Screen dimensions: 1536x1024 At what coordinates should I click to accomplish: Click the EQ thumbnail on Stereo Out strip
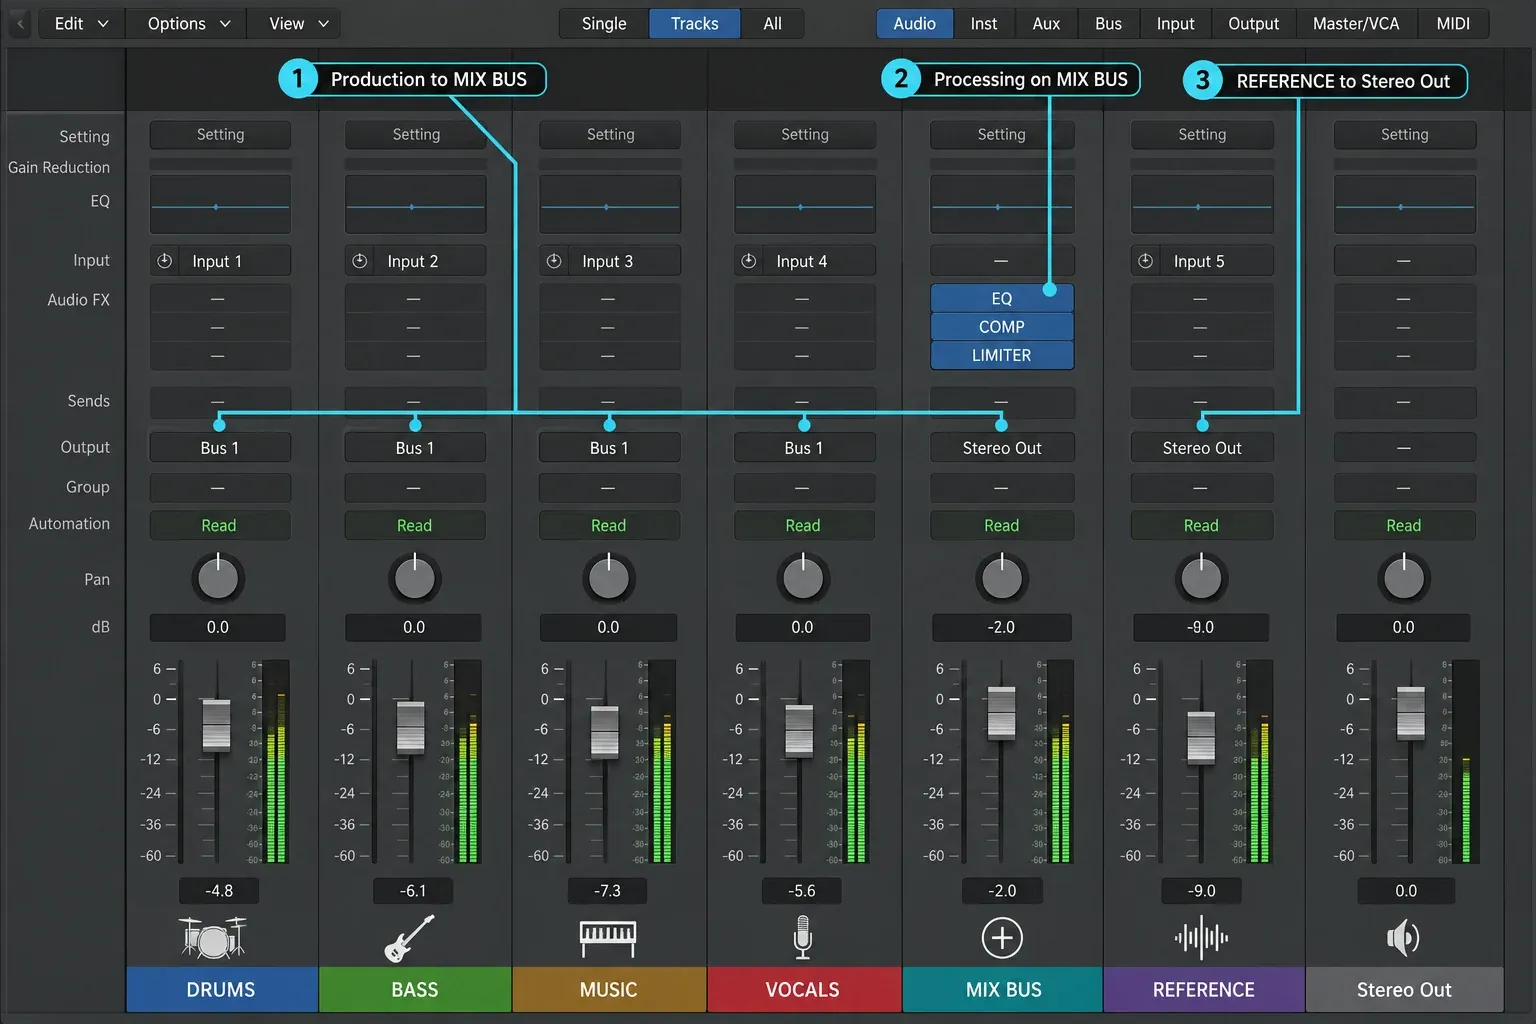[1404, 206]
